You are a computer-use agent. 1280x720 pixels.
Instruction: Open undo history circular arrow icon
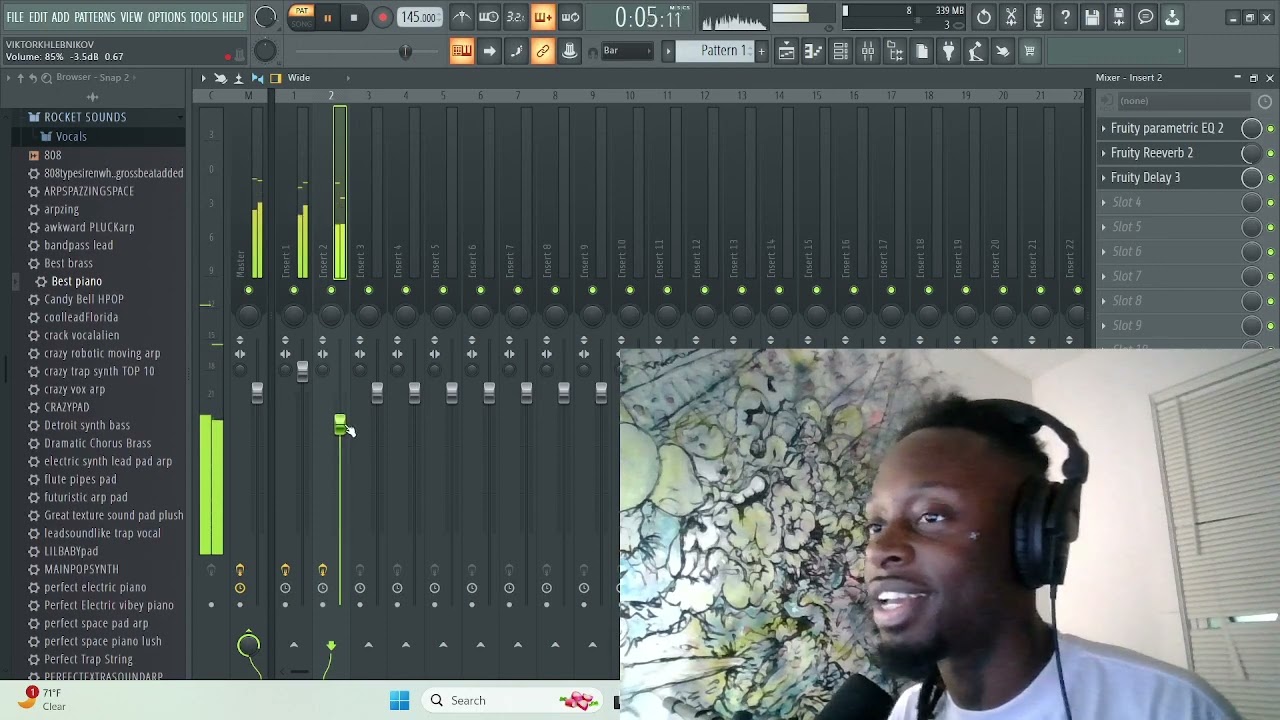point(984,17)
